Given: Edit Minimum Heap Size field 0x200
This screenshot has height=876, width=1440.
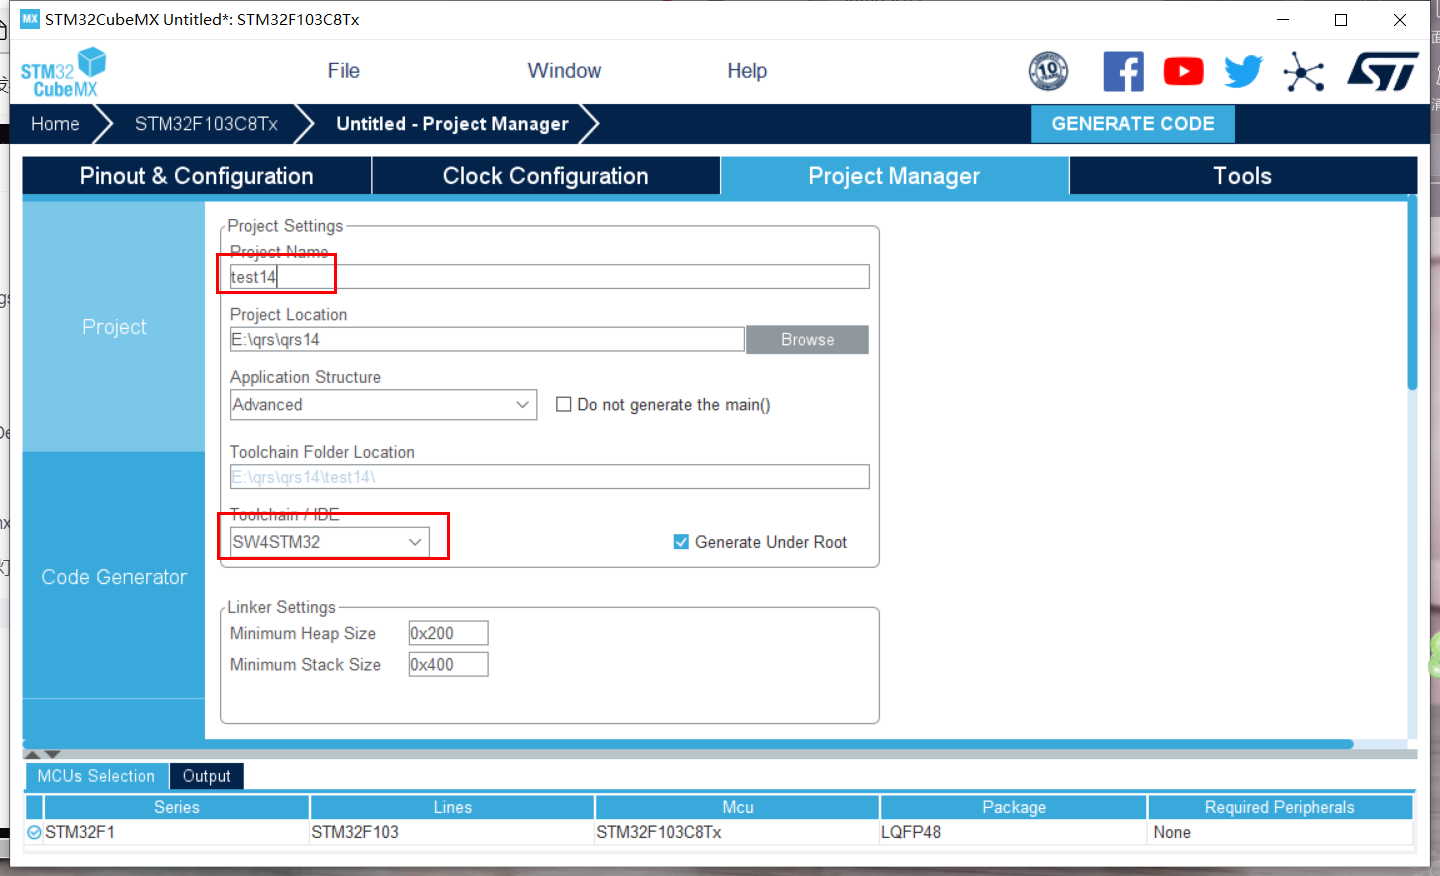Looking at the screenshot, I should pyautogui.click(x=448, y=633).
